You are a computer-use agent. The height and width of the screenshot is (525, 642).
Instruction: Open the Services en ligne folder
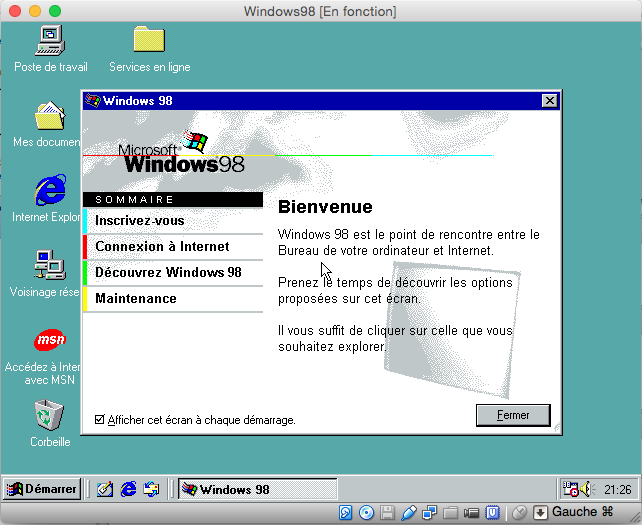click(149, 40)
